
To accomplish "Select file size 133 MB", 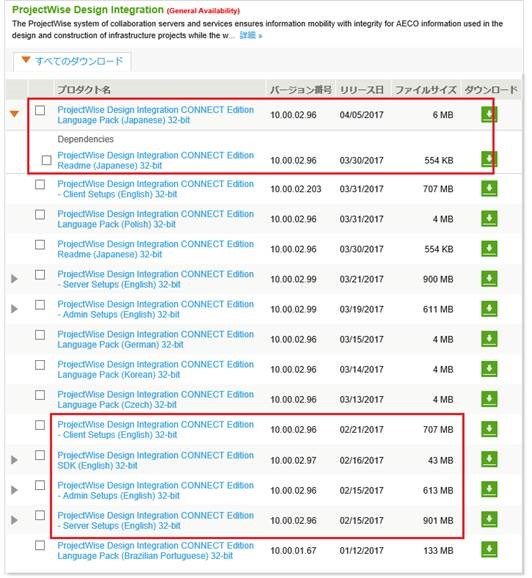I will [x=438, y=551].
